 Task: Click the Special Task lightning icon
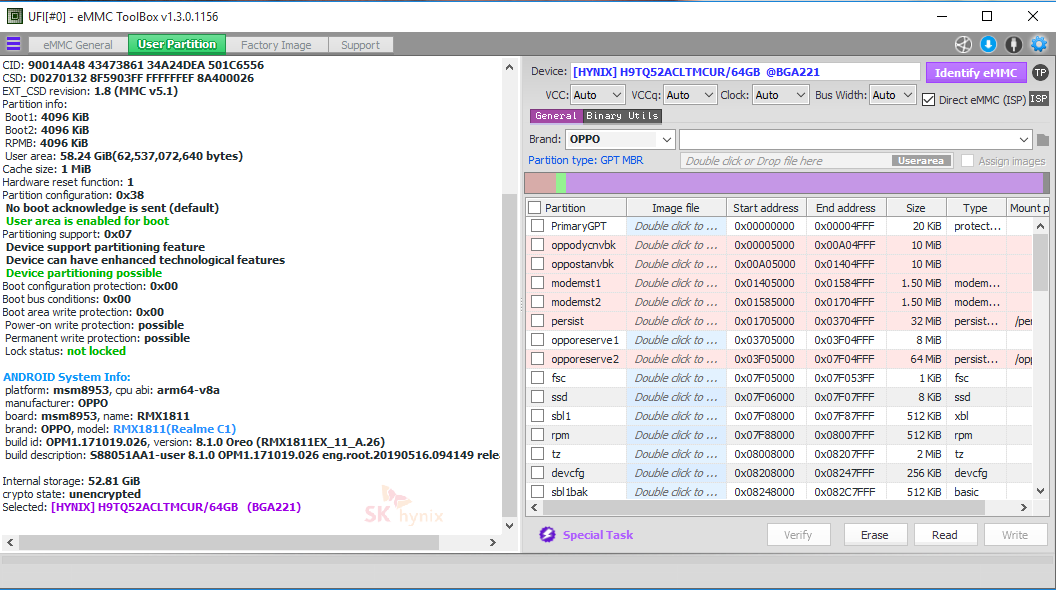pos(547,535)
